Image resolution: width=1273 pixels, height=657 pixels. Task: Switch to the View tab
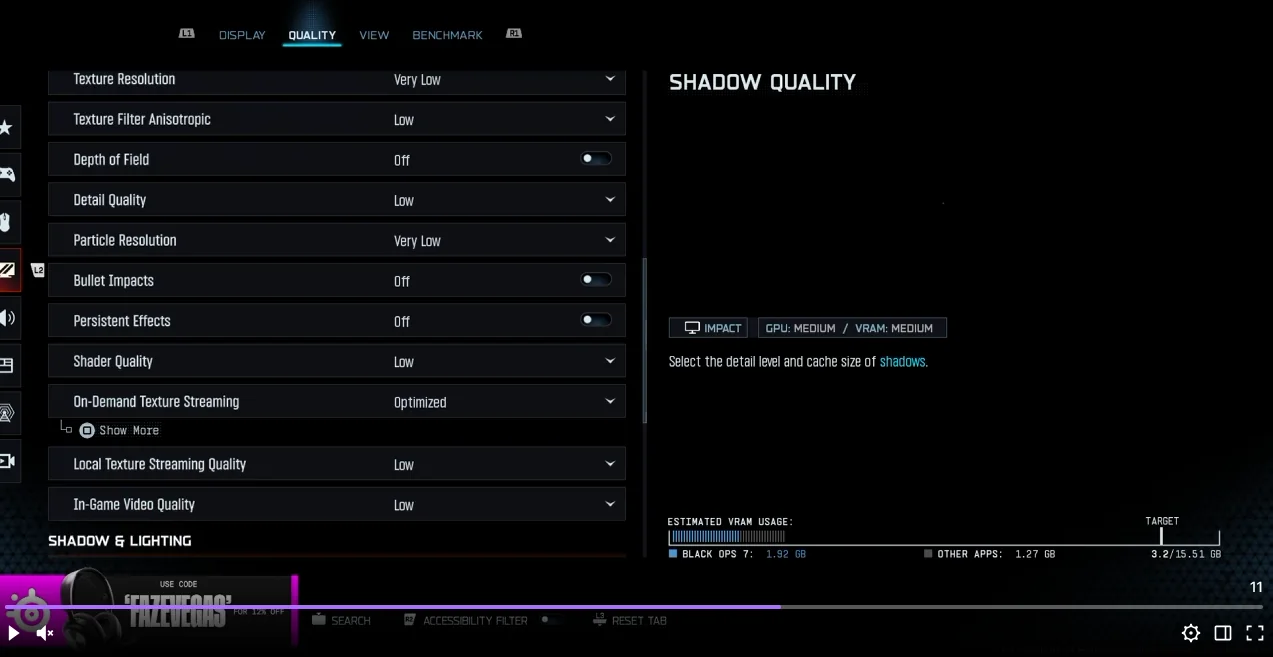click(x=374, y=35)
